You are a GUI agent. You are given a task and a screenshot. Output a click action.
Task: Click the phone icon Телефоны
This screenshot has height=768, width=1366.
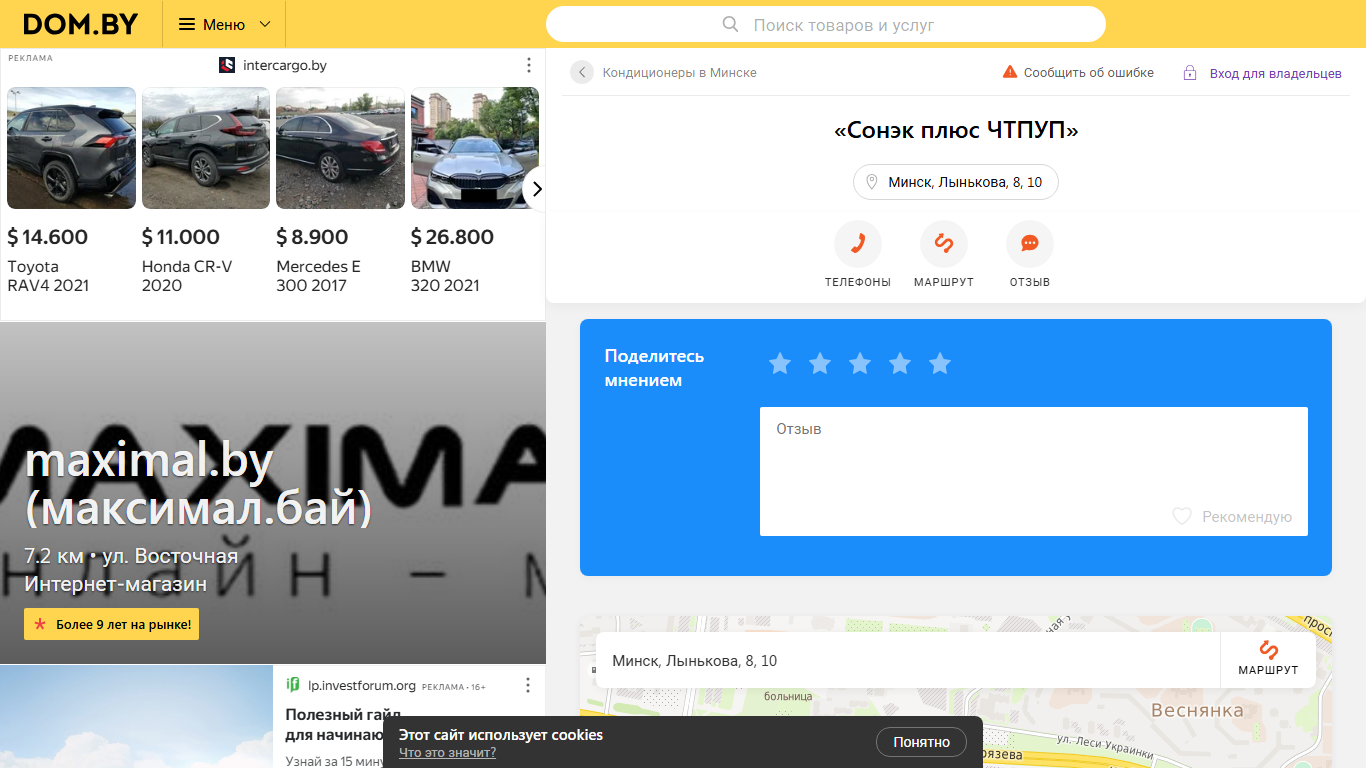[x=858, y=244]
